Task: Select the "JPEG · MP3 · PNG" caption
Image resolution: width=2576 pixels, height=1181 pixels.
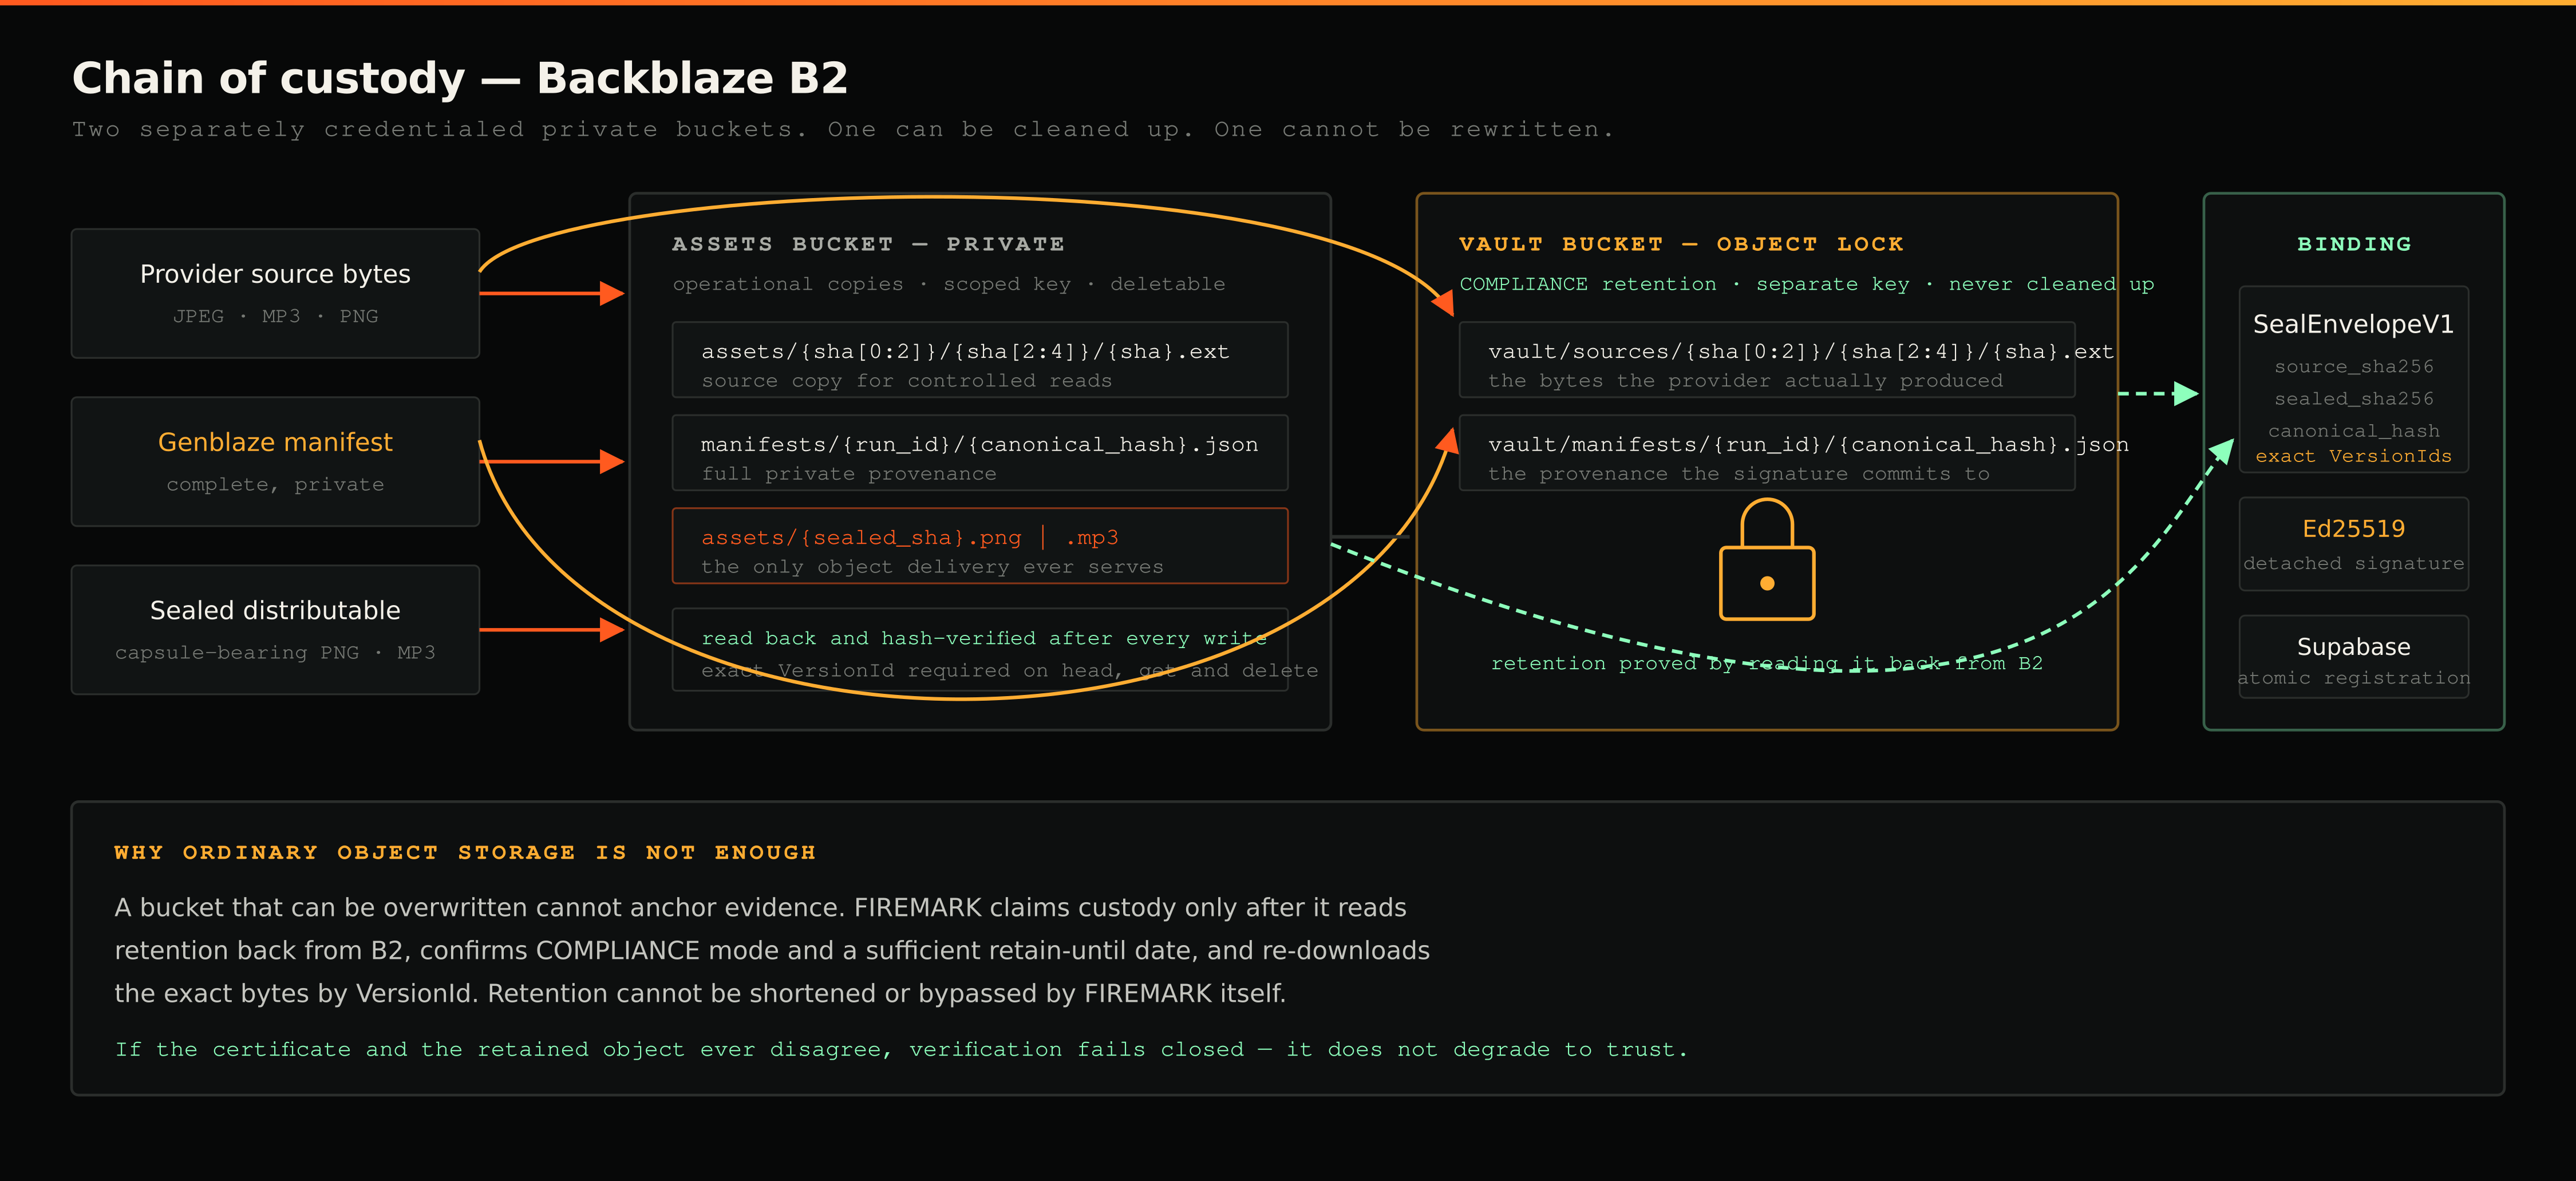Action: (x=275, y=316)
